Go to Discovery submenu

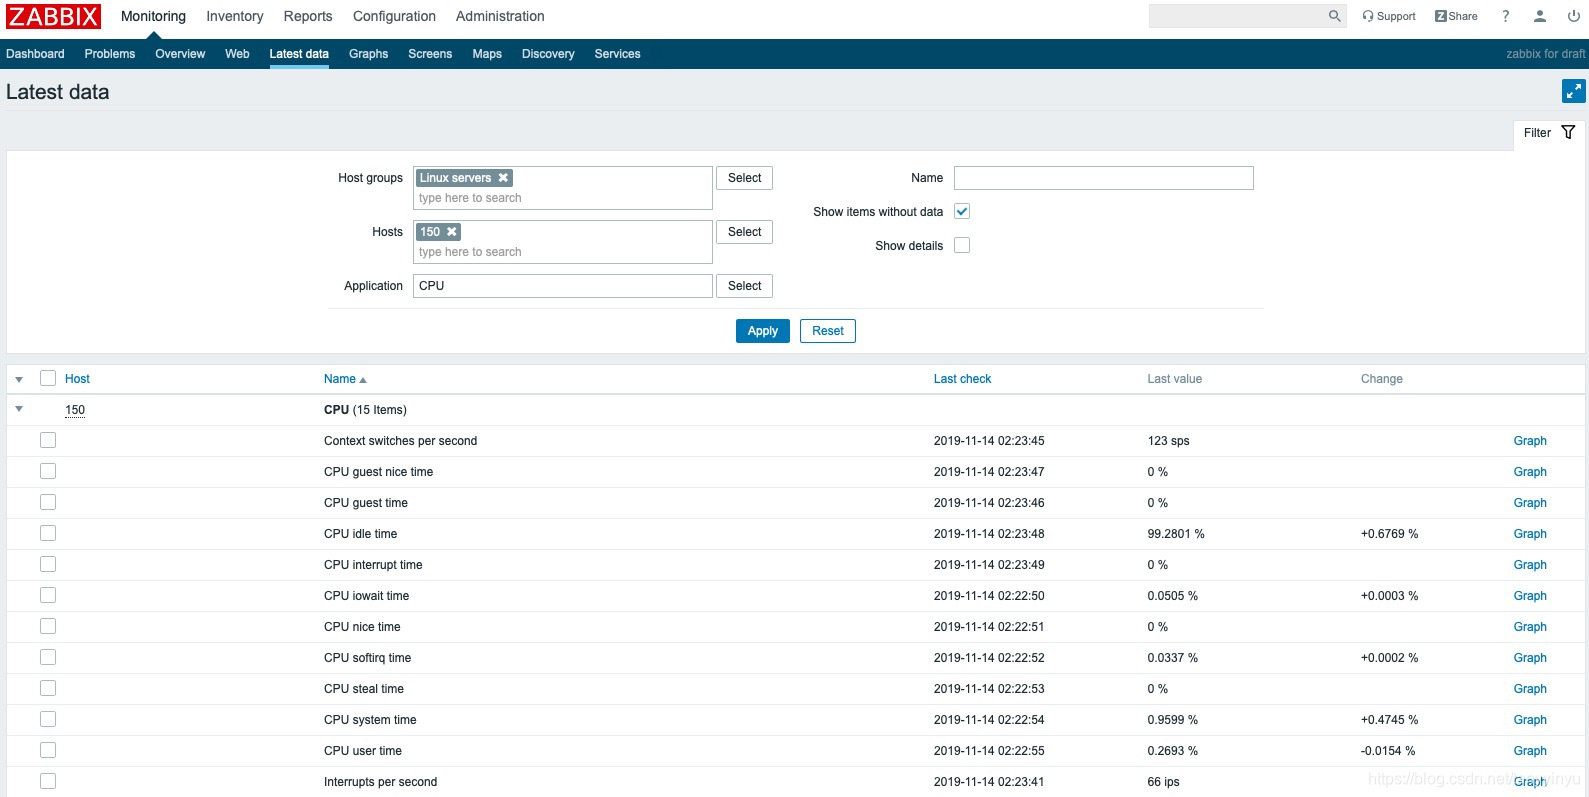pos(548,54)
